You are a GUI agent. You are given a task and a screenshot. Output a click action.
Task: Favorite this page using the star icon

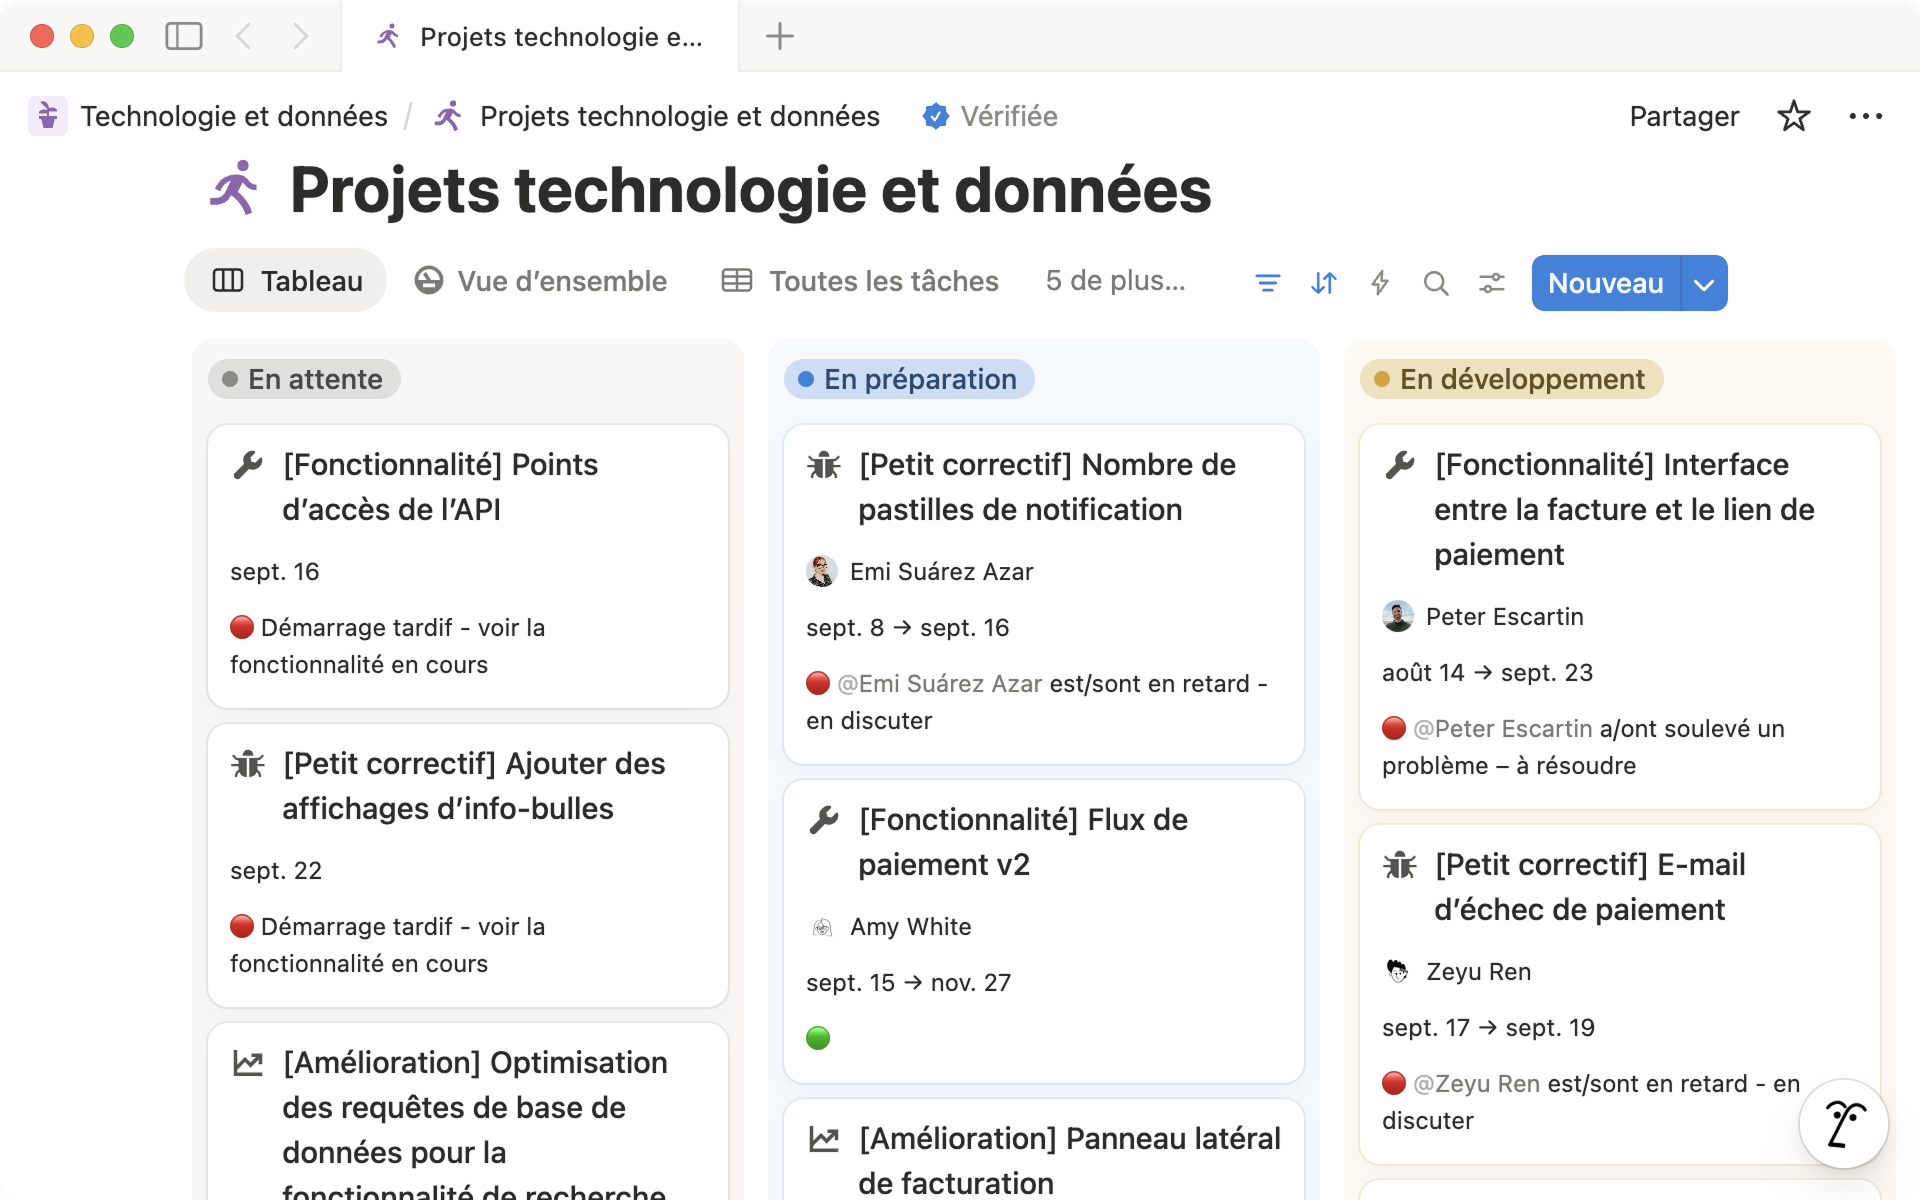pyautogui.click(x=1794, y=116)
